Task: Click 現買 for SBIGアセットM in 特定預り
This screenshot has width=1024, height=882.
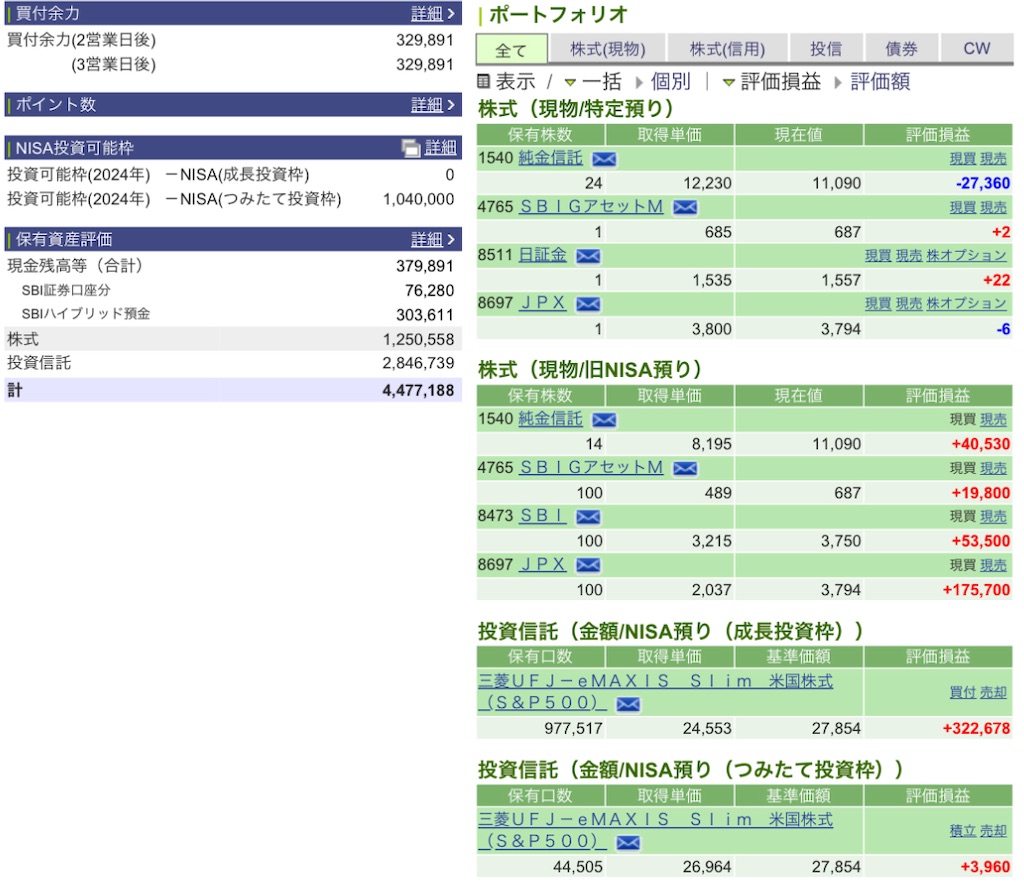Action: 962,208
